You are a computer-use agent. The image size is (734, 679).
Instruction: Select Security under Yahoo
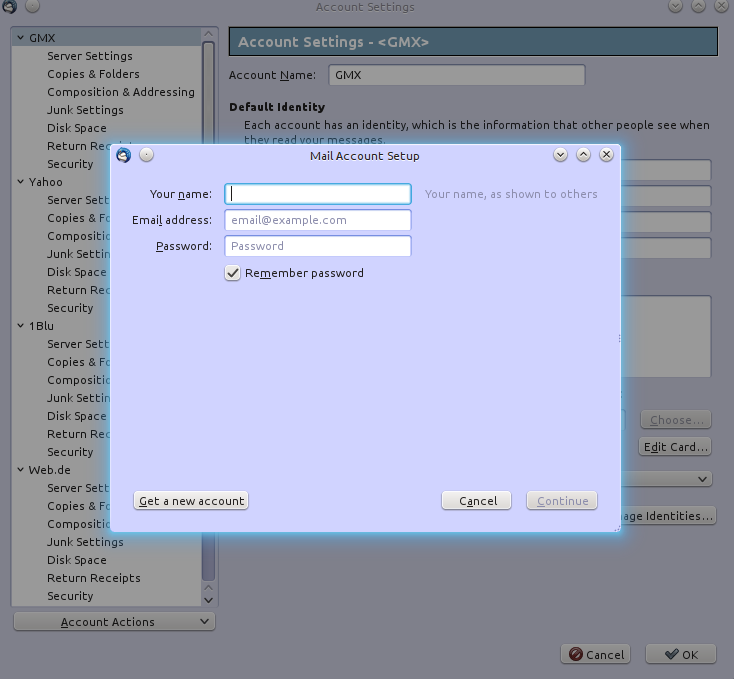[x=70, y=308]
